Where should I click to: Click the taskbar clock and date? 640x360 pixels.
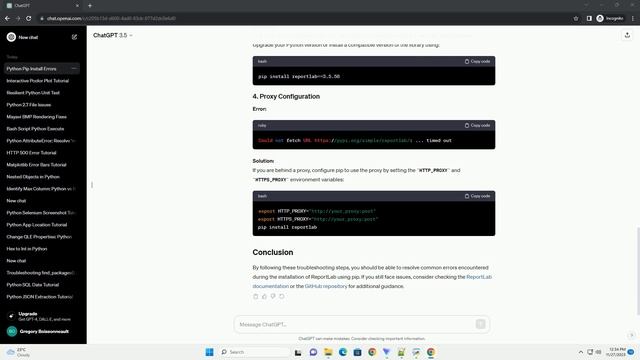coord(616,352)
